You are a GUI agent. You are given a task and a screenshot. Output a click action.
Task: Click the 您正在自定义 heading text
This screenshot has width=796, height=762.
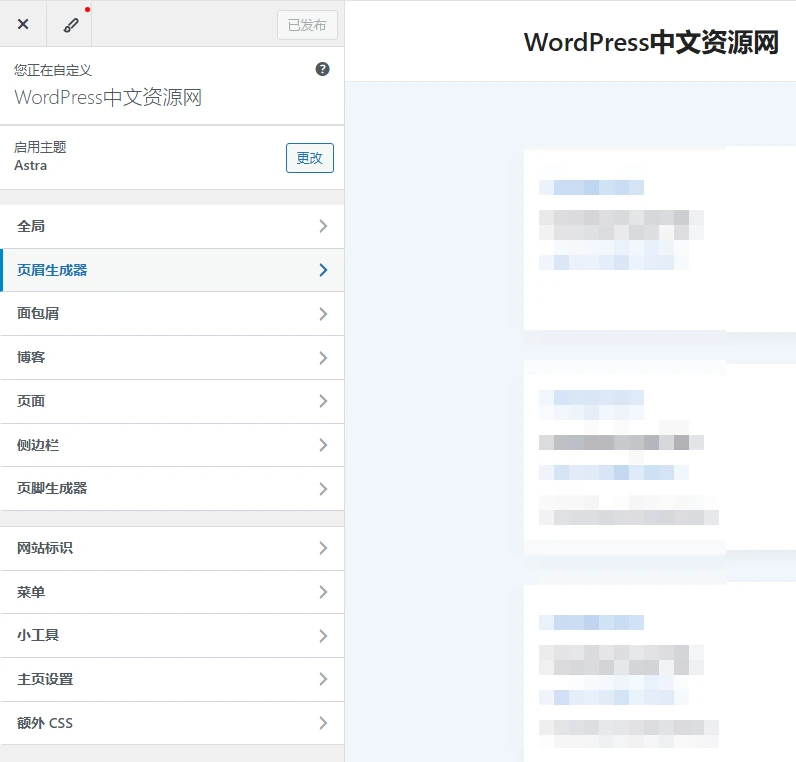(x=53, y=70)
